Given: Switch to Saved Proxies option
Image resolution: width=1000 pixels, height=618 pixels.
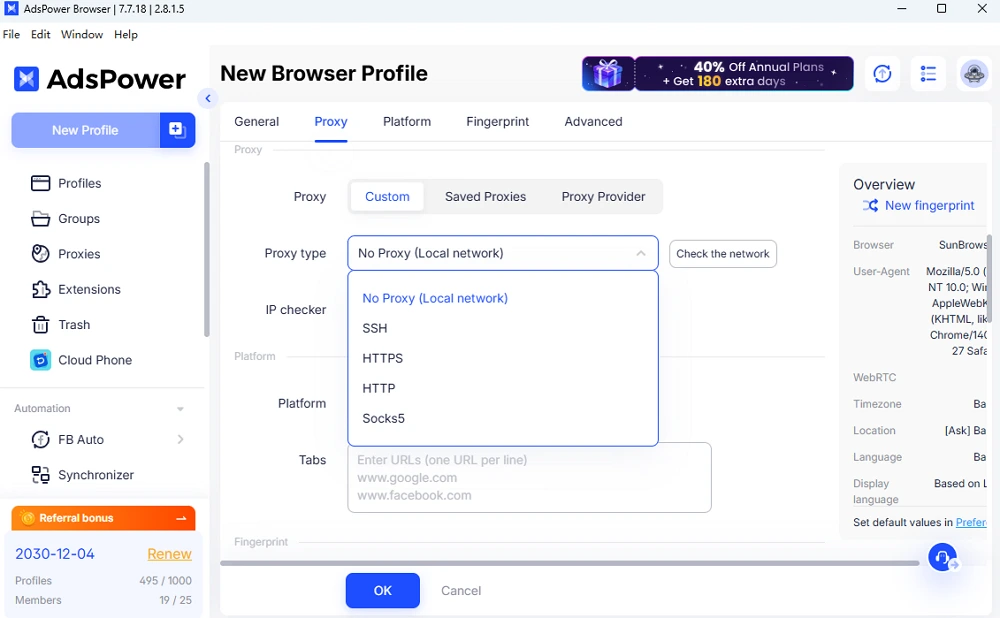Looking at the screenshot, I should [x=485, y=197].
